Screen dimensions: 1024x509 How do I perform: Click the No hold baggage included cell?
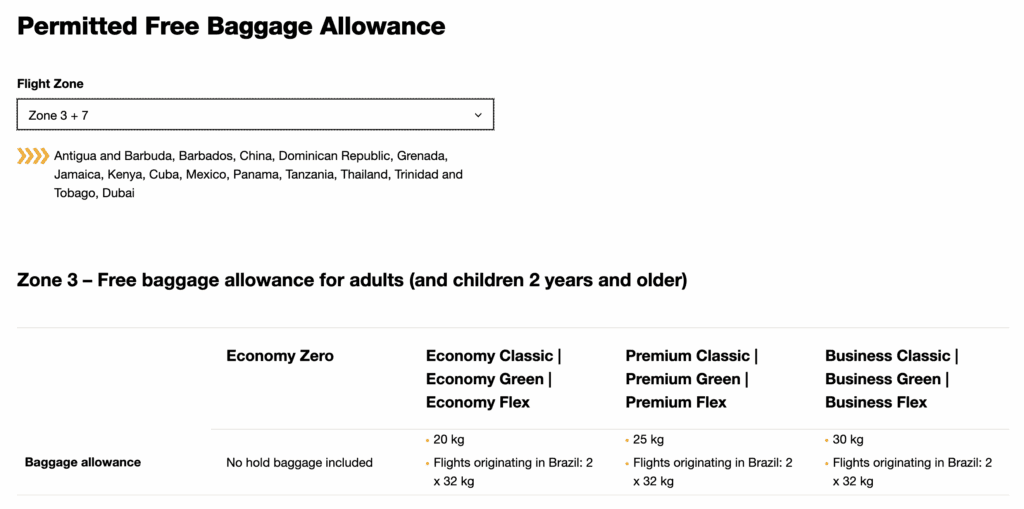299,462
